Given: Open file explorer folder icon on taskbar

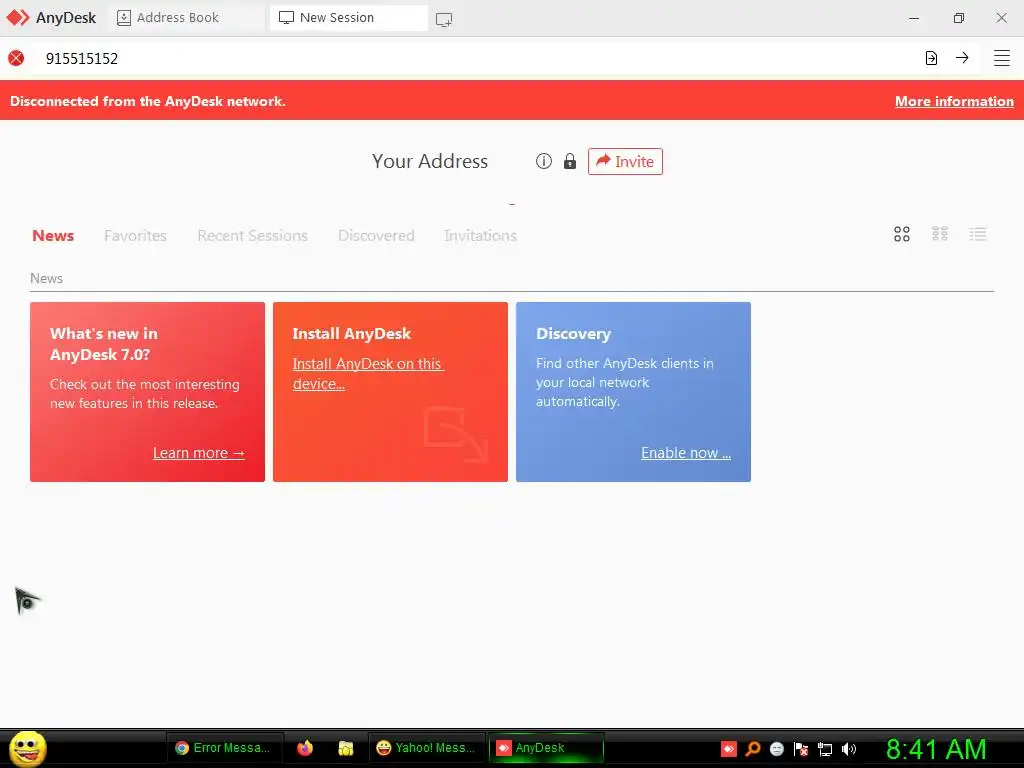Looking at the screenshot, I should click(345, 748).
